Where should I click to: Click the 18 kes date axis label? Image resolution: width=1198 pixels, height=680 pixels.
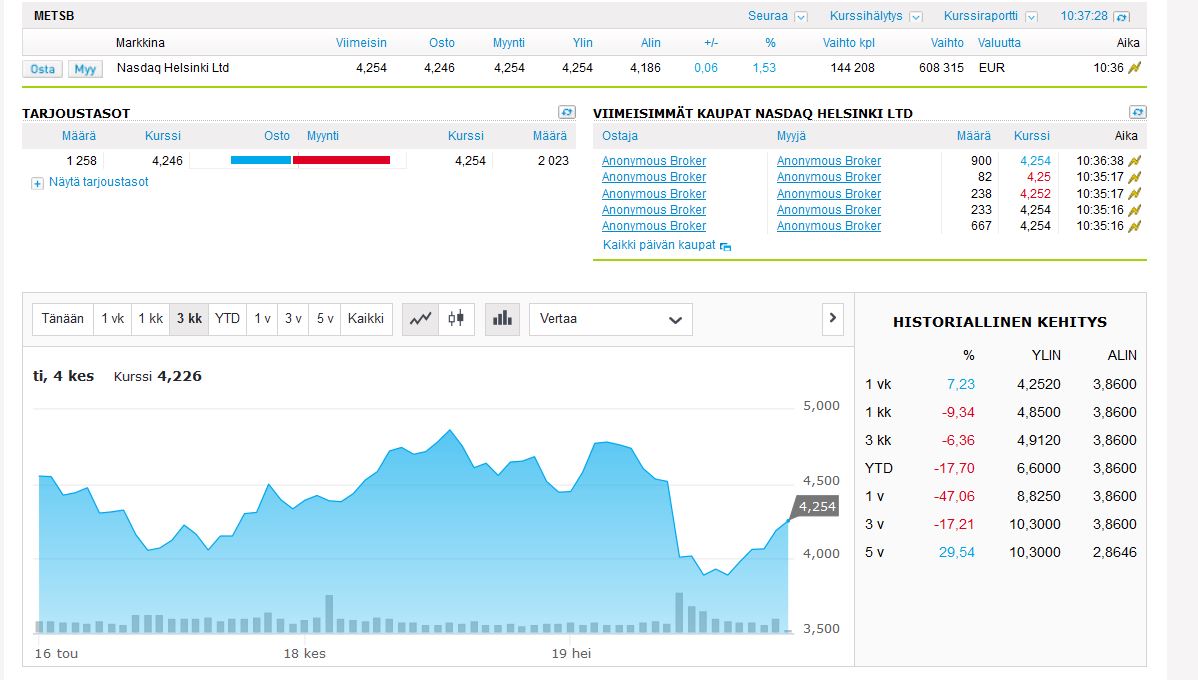click(305, 654)
